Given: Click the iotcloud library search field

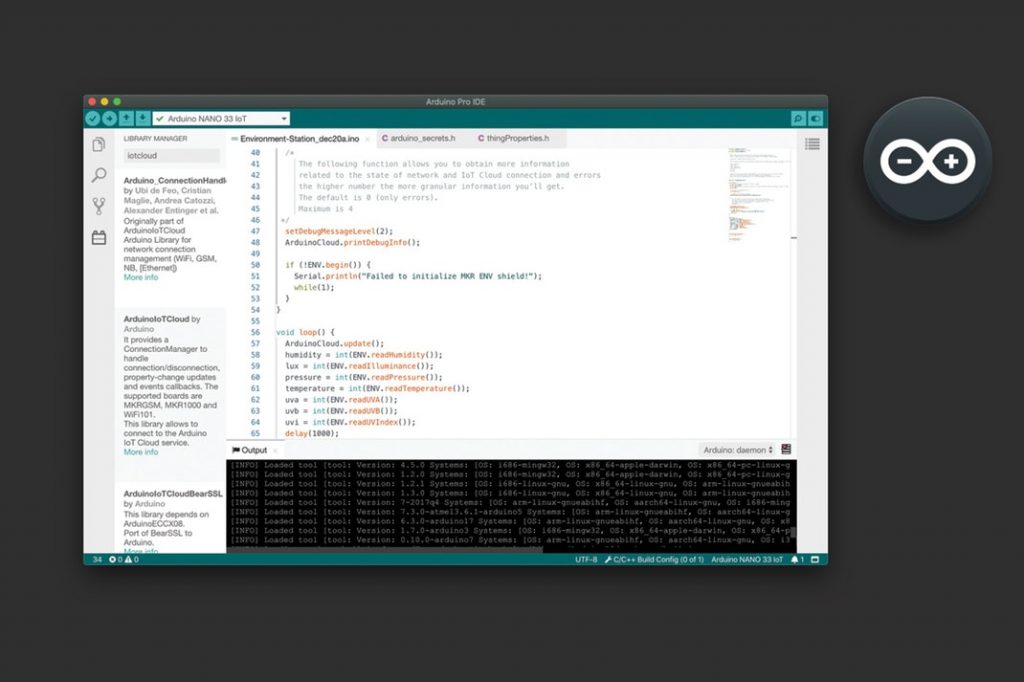Looking at the screenshot, I should (x=172, y=155).
